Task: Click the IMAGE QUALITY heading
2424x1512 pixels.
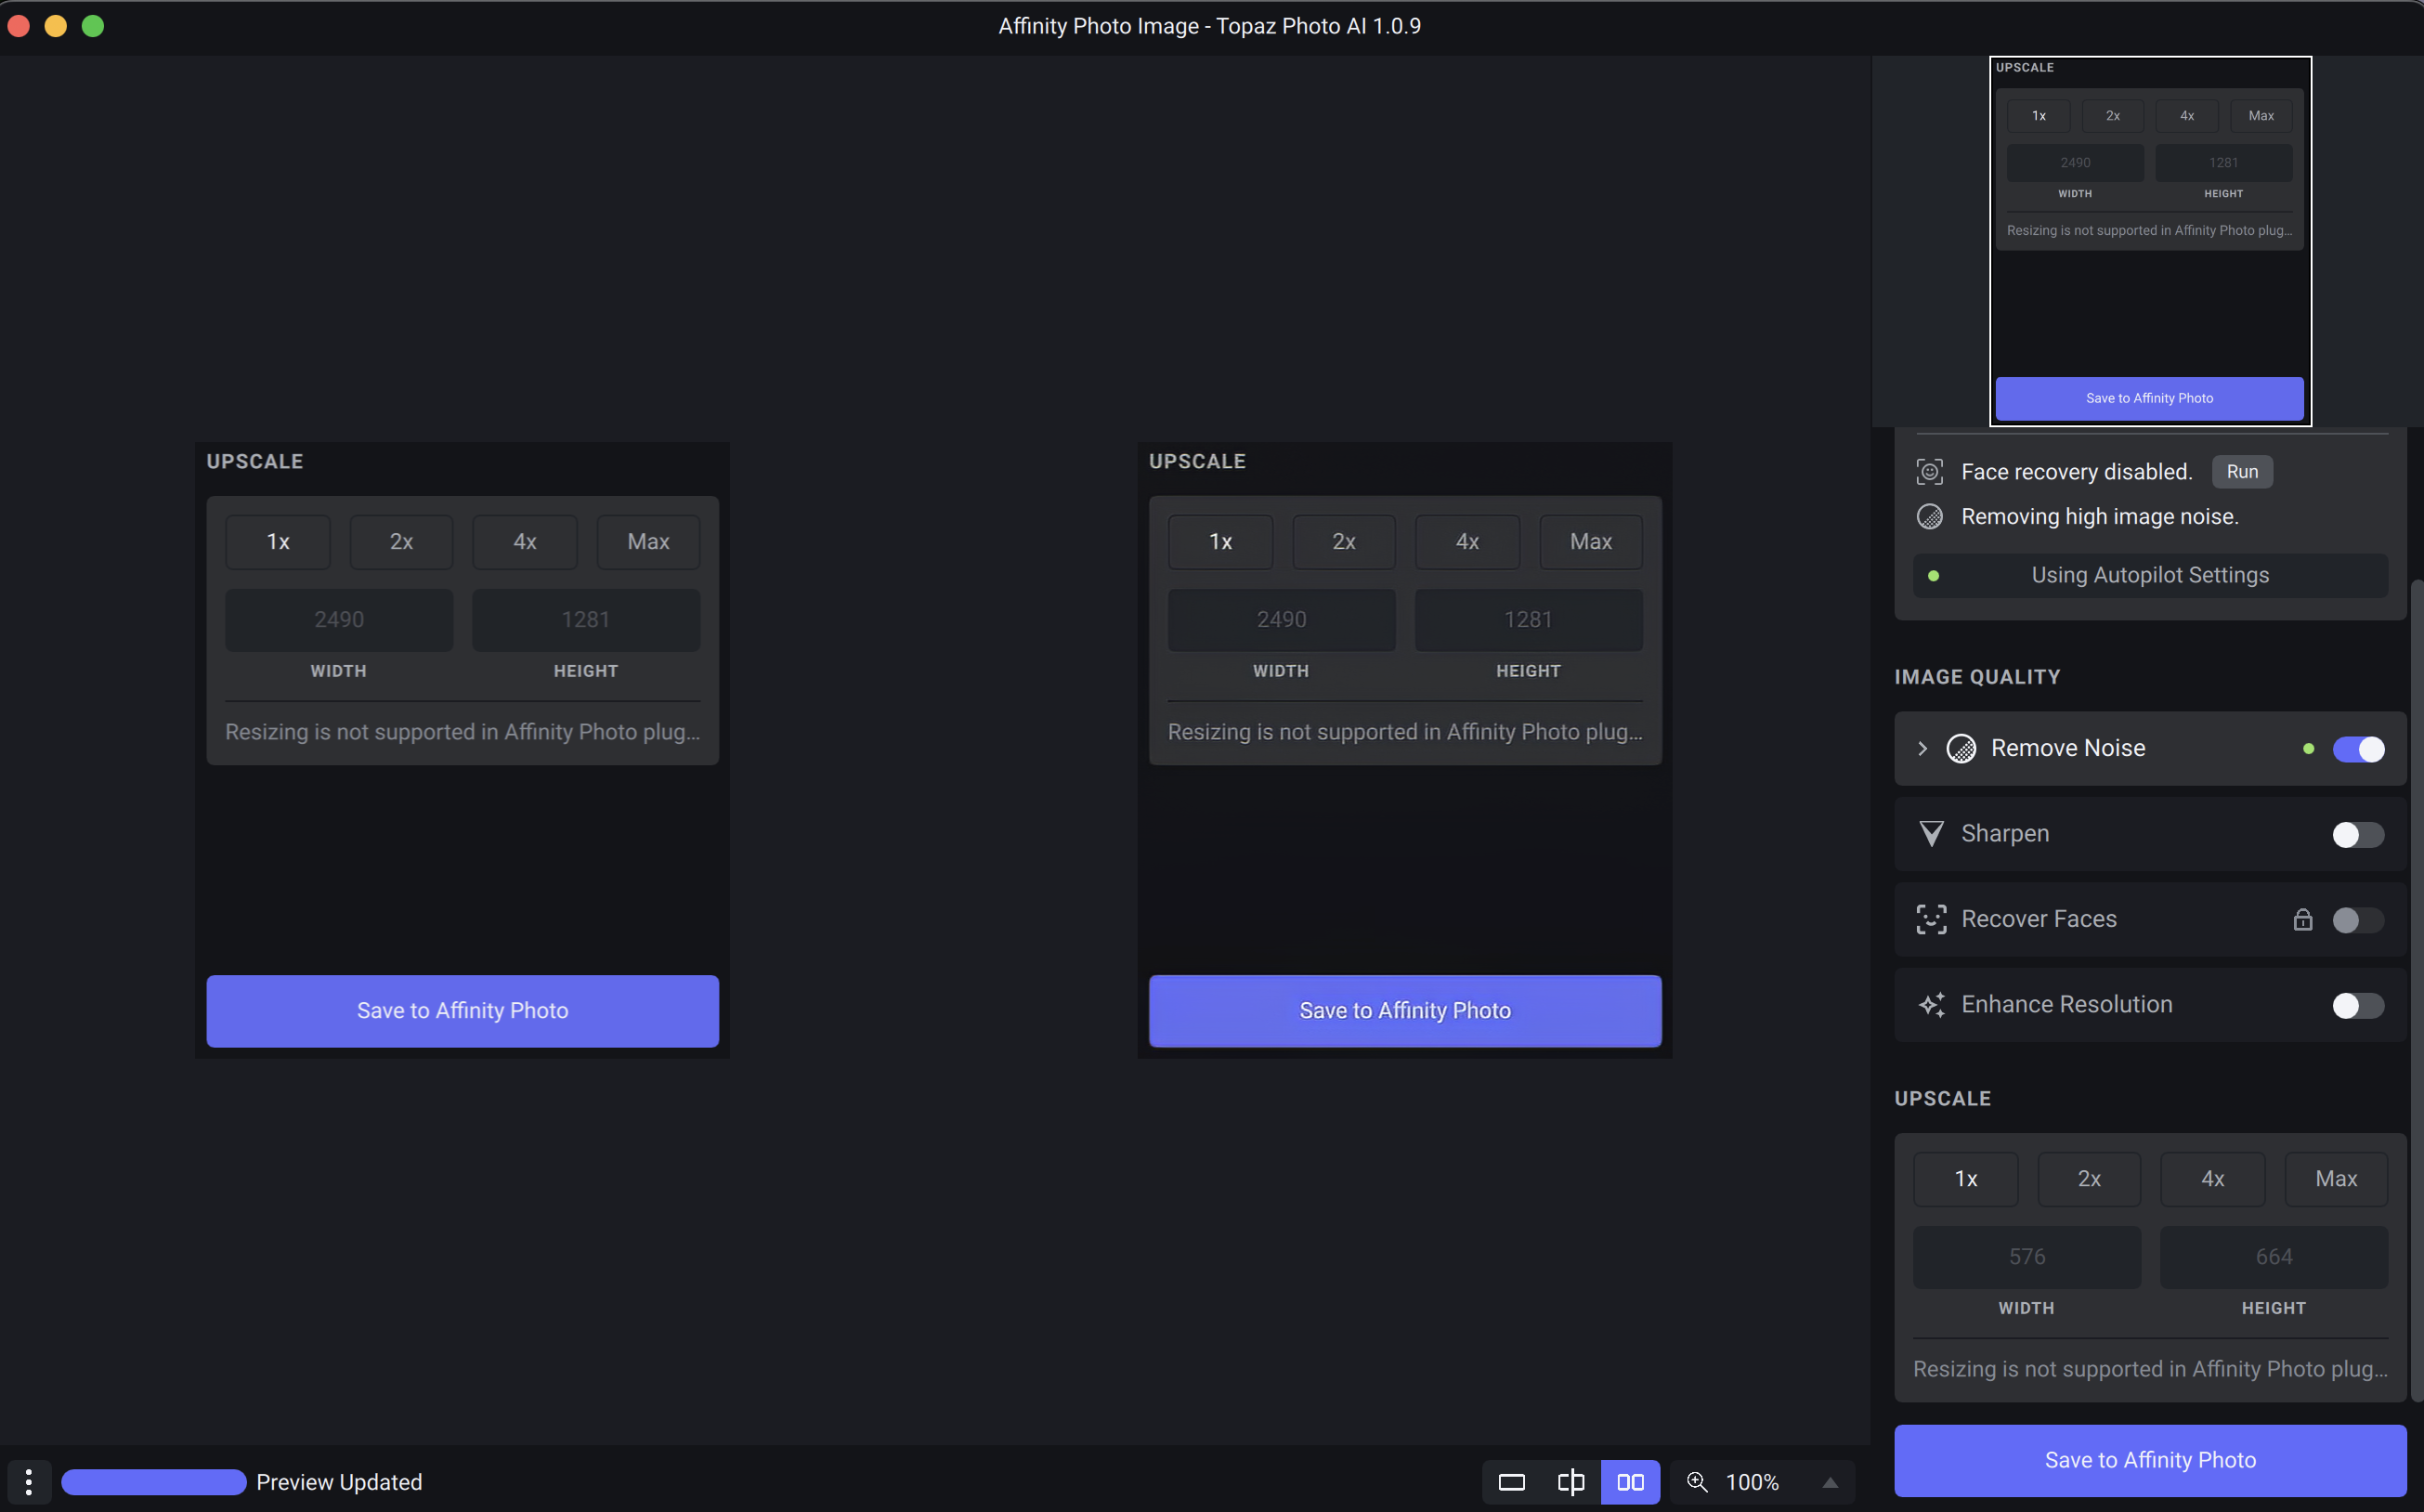Action: 1976,677
